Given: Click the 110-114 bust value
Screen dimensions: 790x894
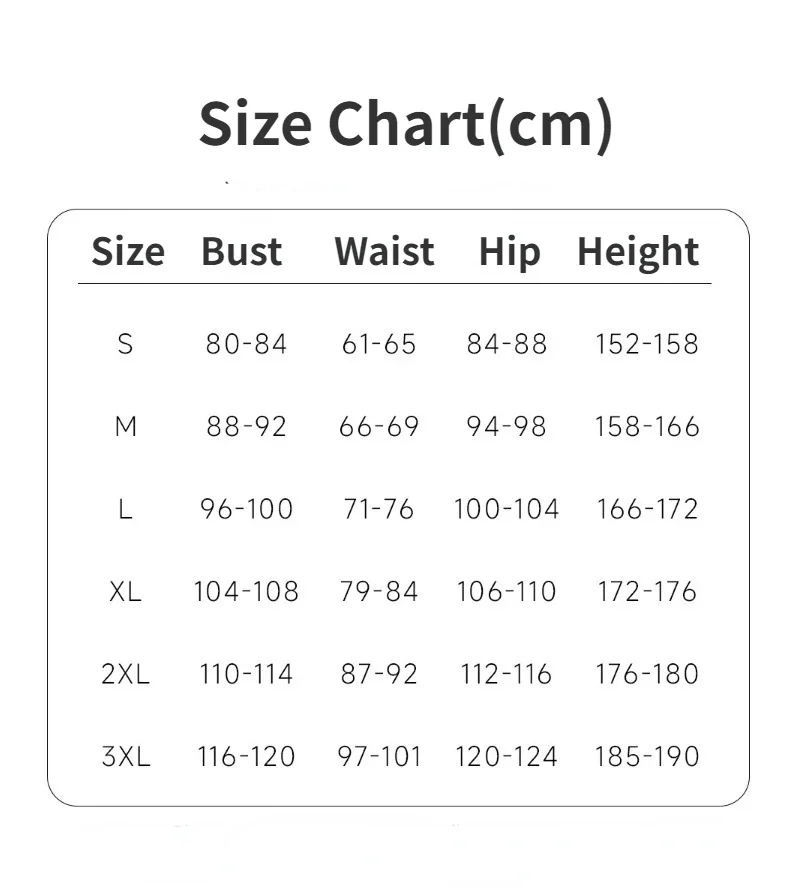Looking at the screenshot, I should click(x=246, y=674).
